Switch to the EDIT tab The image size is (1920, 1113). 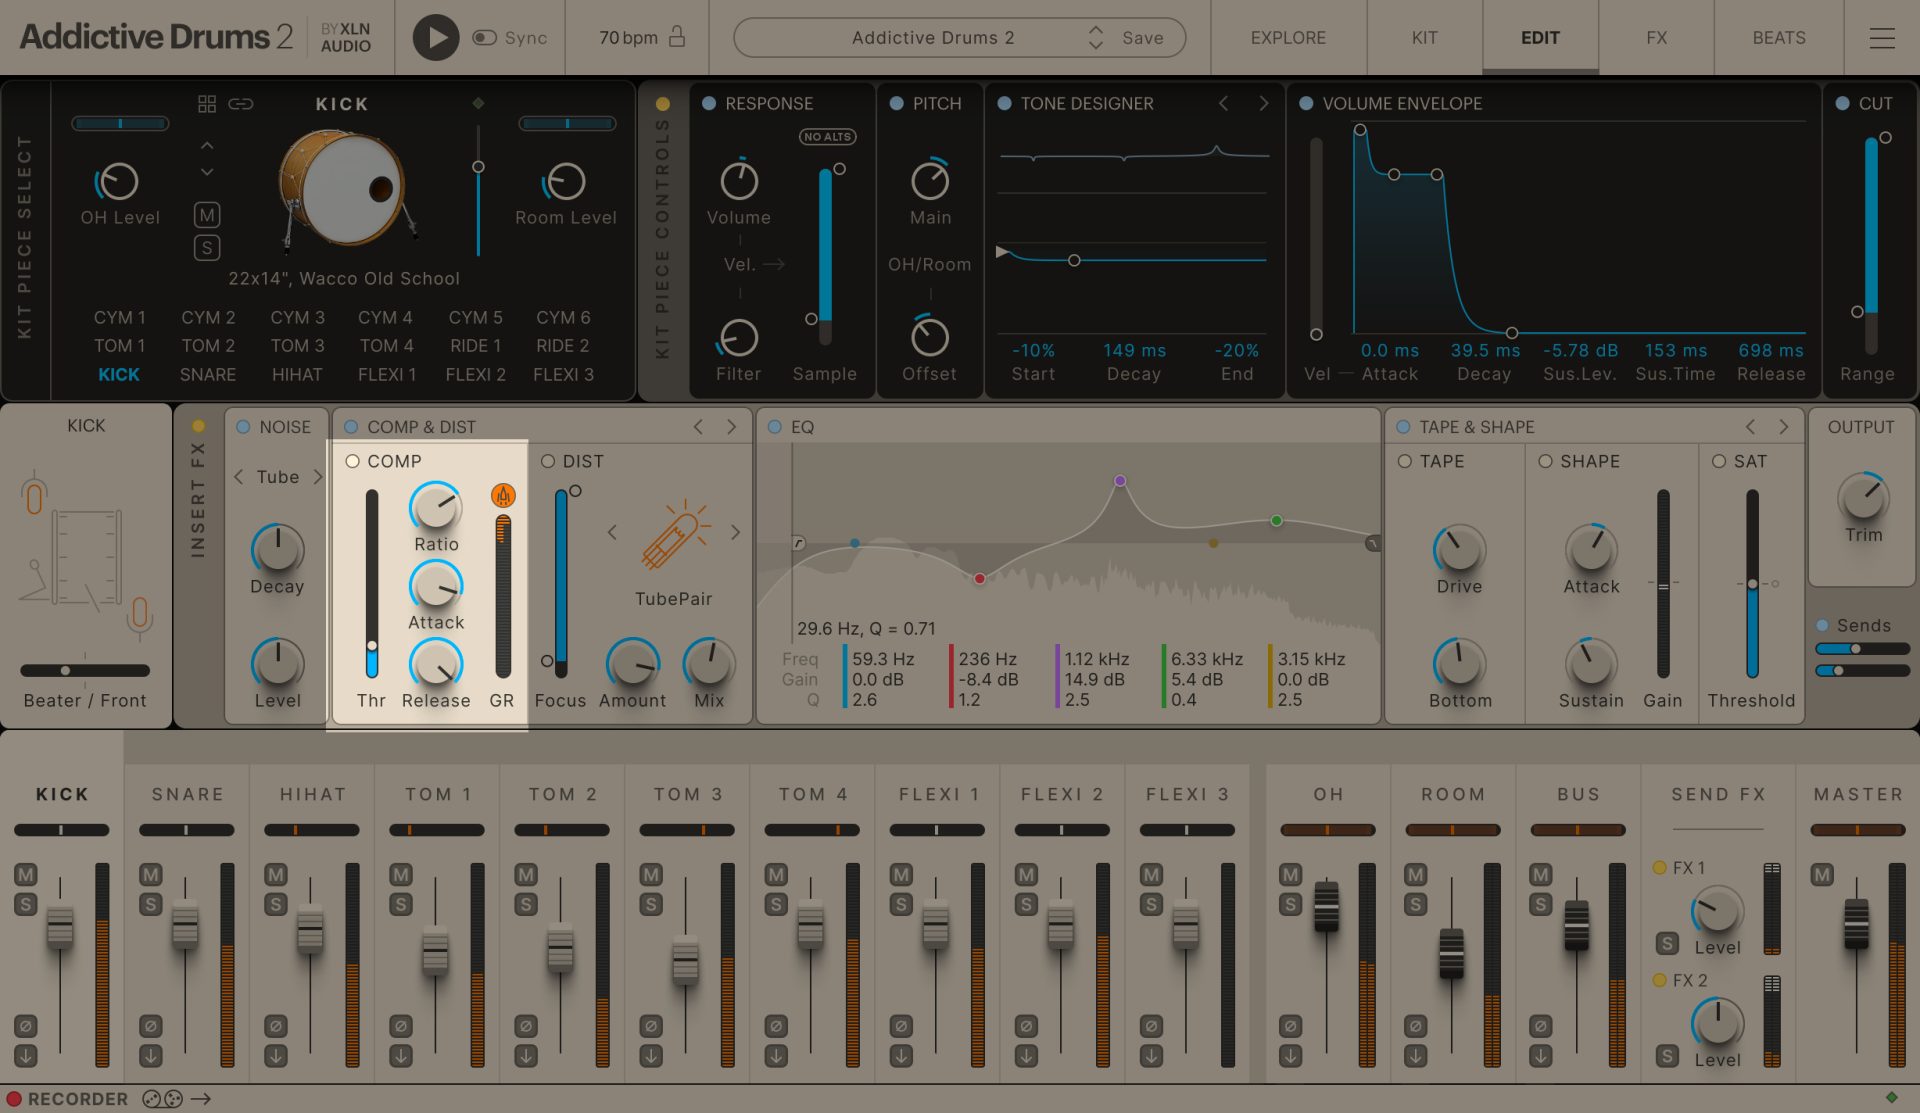(x=1540, y=37)
